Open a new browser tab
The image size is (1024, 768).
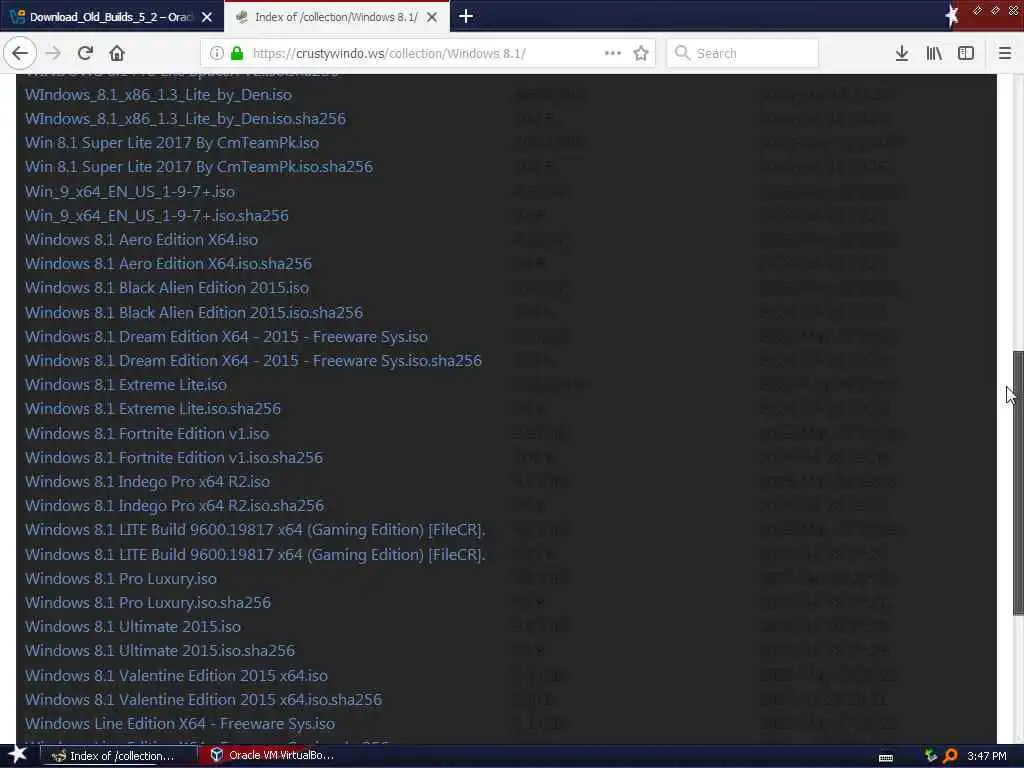[x=466, y=16]
